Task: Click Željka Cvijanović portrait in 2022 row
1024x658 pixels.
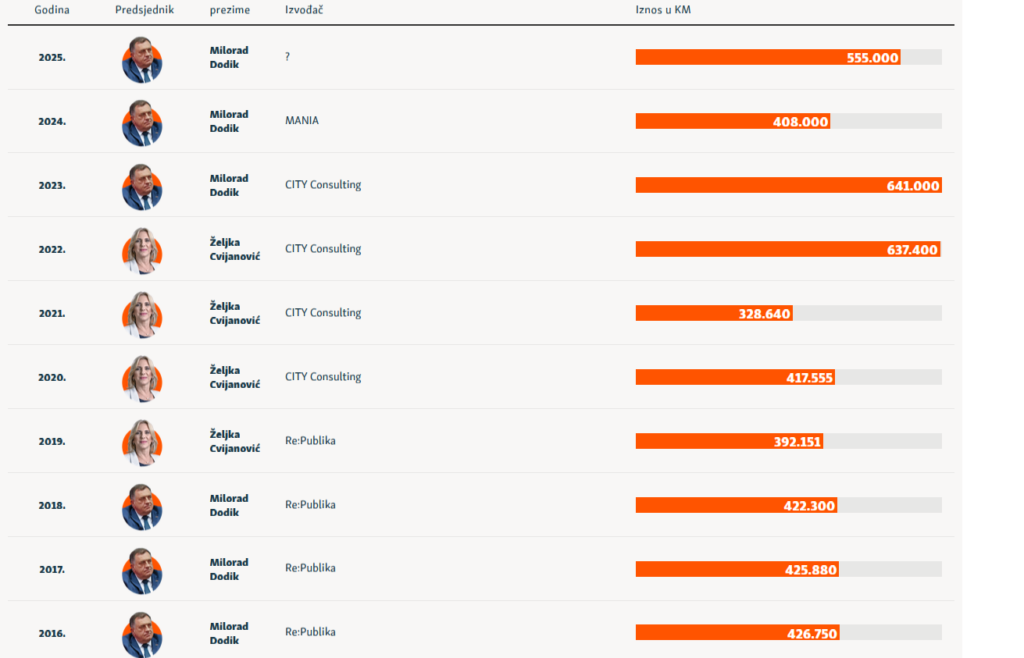Action: click(x=142, y=250)
